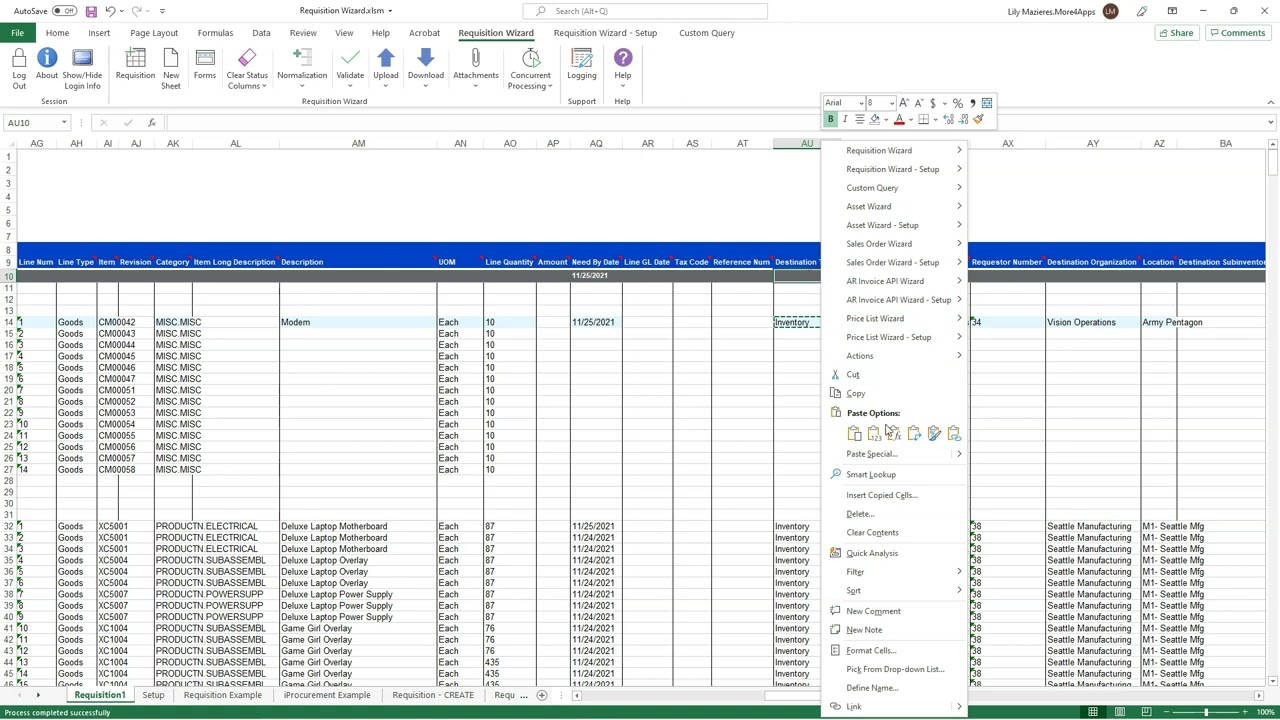Open the font size dropdown

pos(892,103)
